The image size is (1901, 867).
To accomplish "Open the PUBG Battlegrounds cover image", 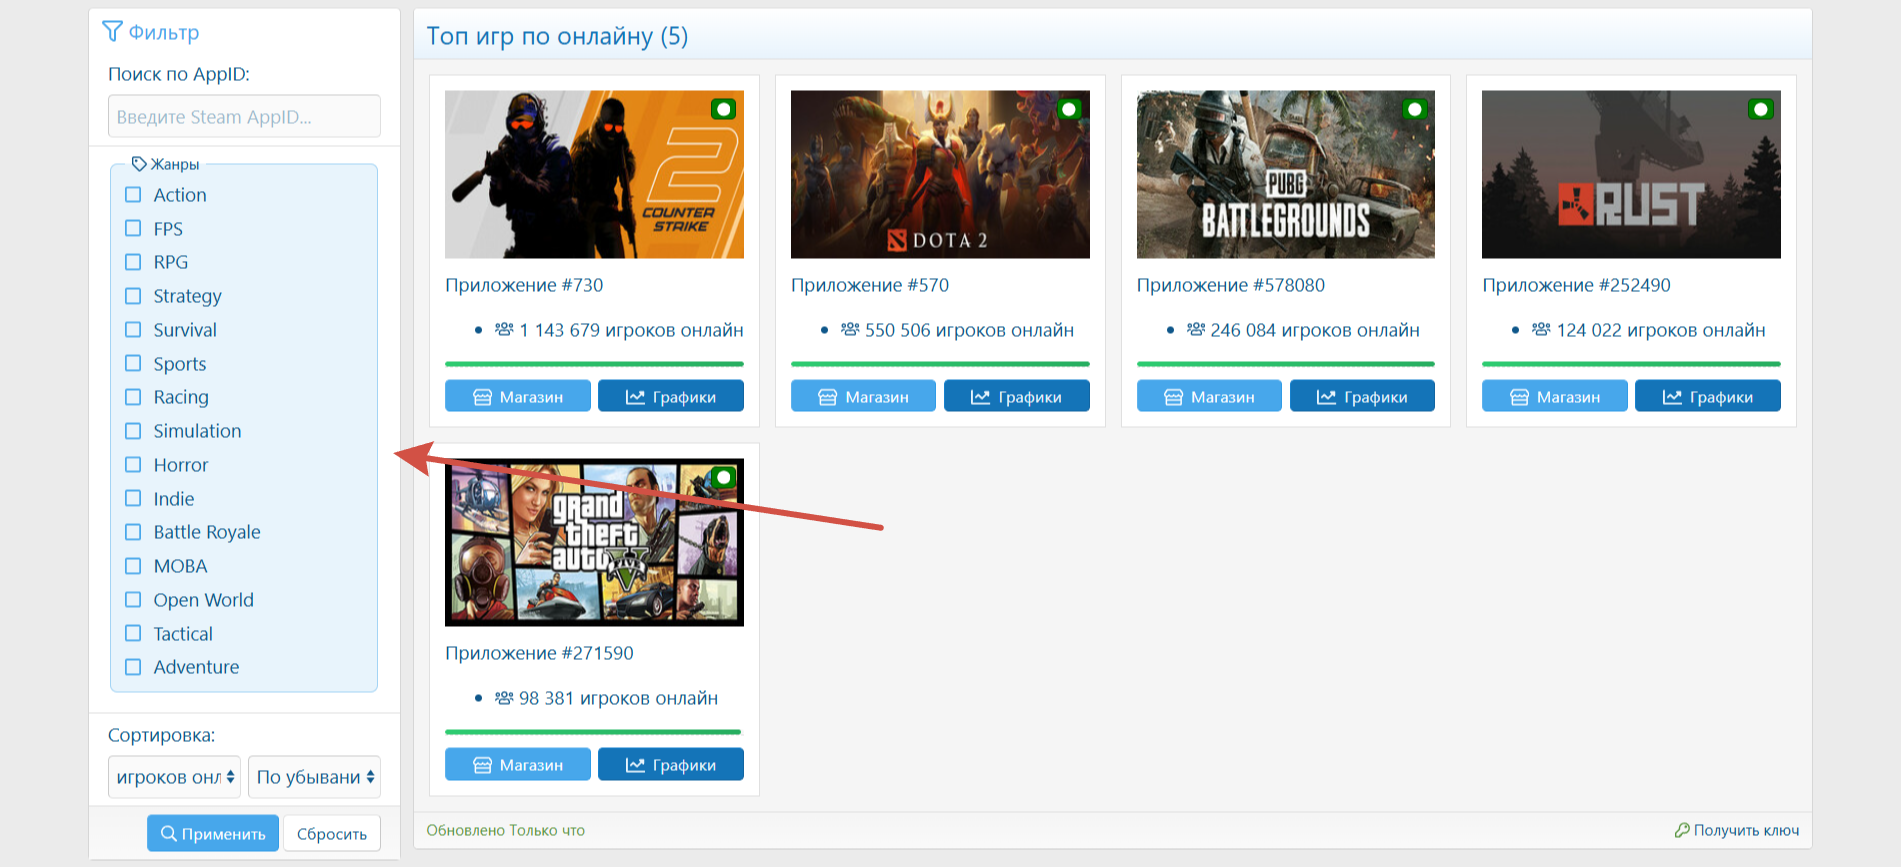I will click(x=1286, y=175).
